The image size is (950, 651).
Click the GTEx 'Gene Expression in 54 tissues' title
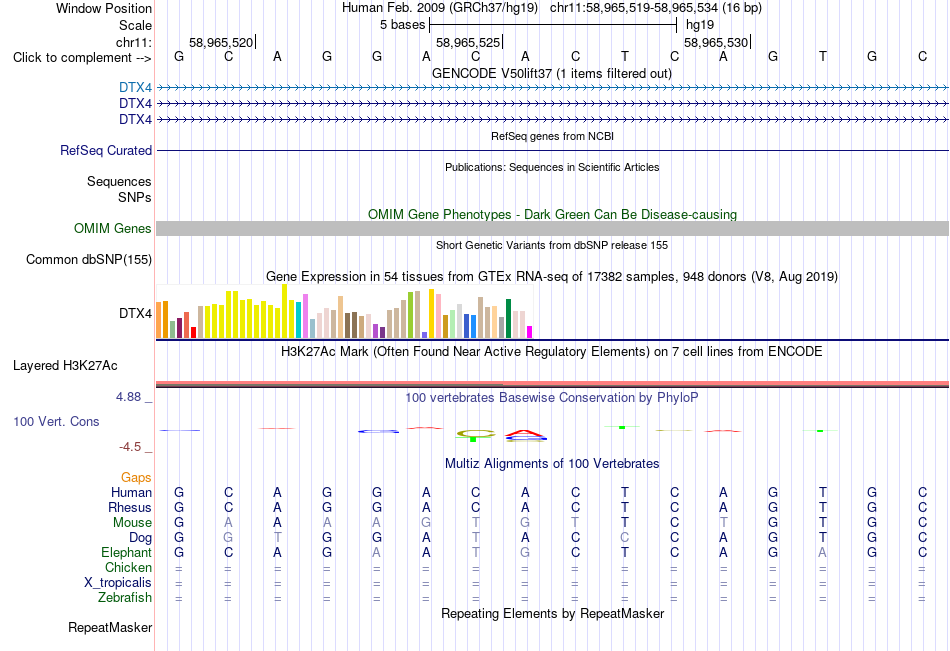[x=552, y=276]
